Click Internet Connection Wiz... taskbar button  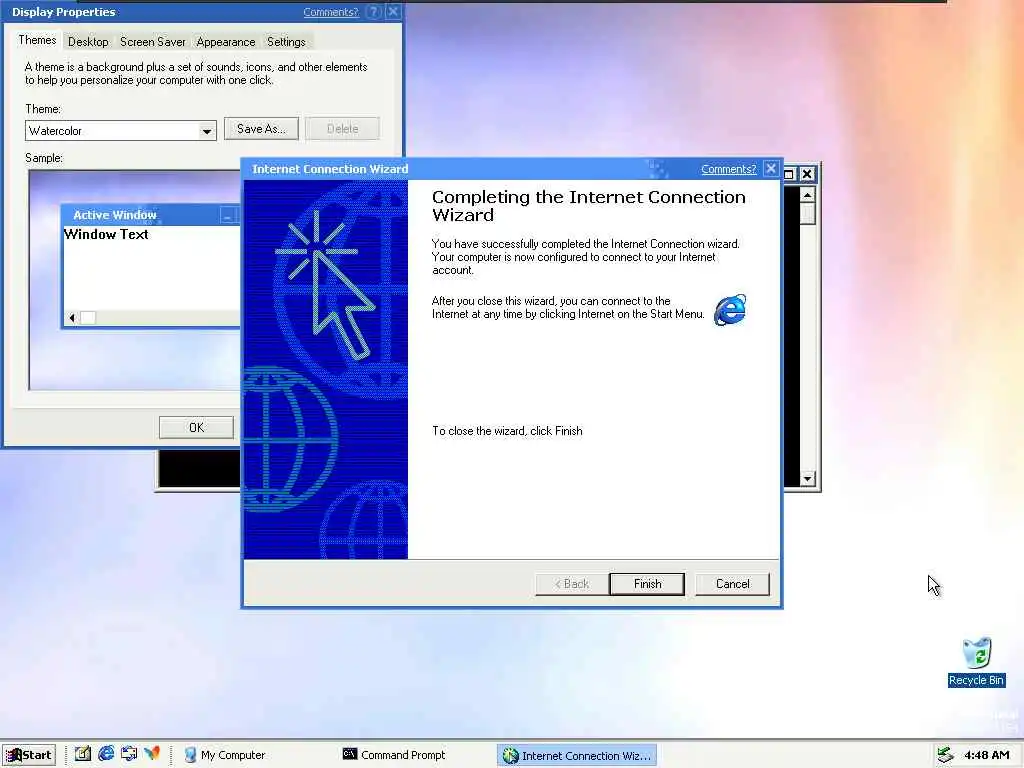[576, 755]
